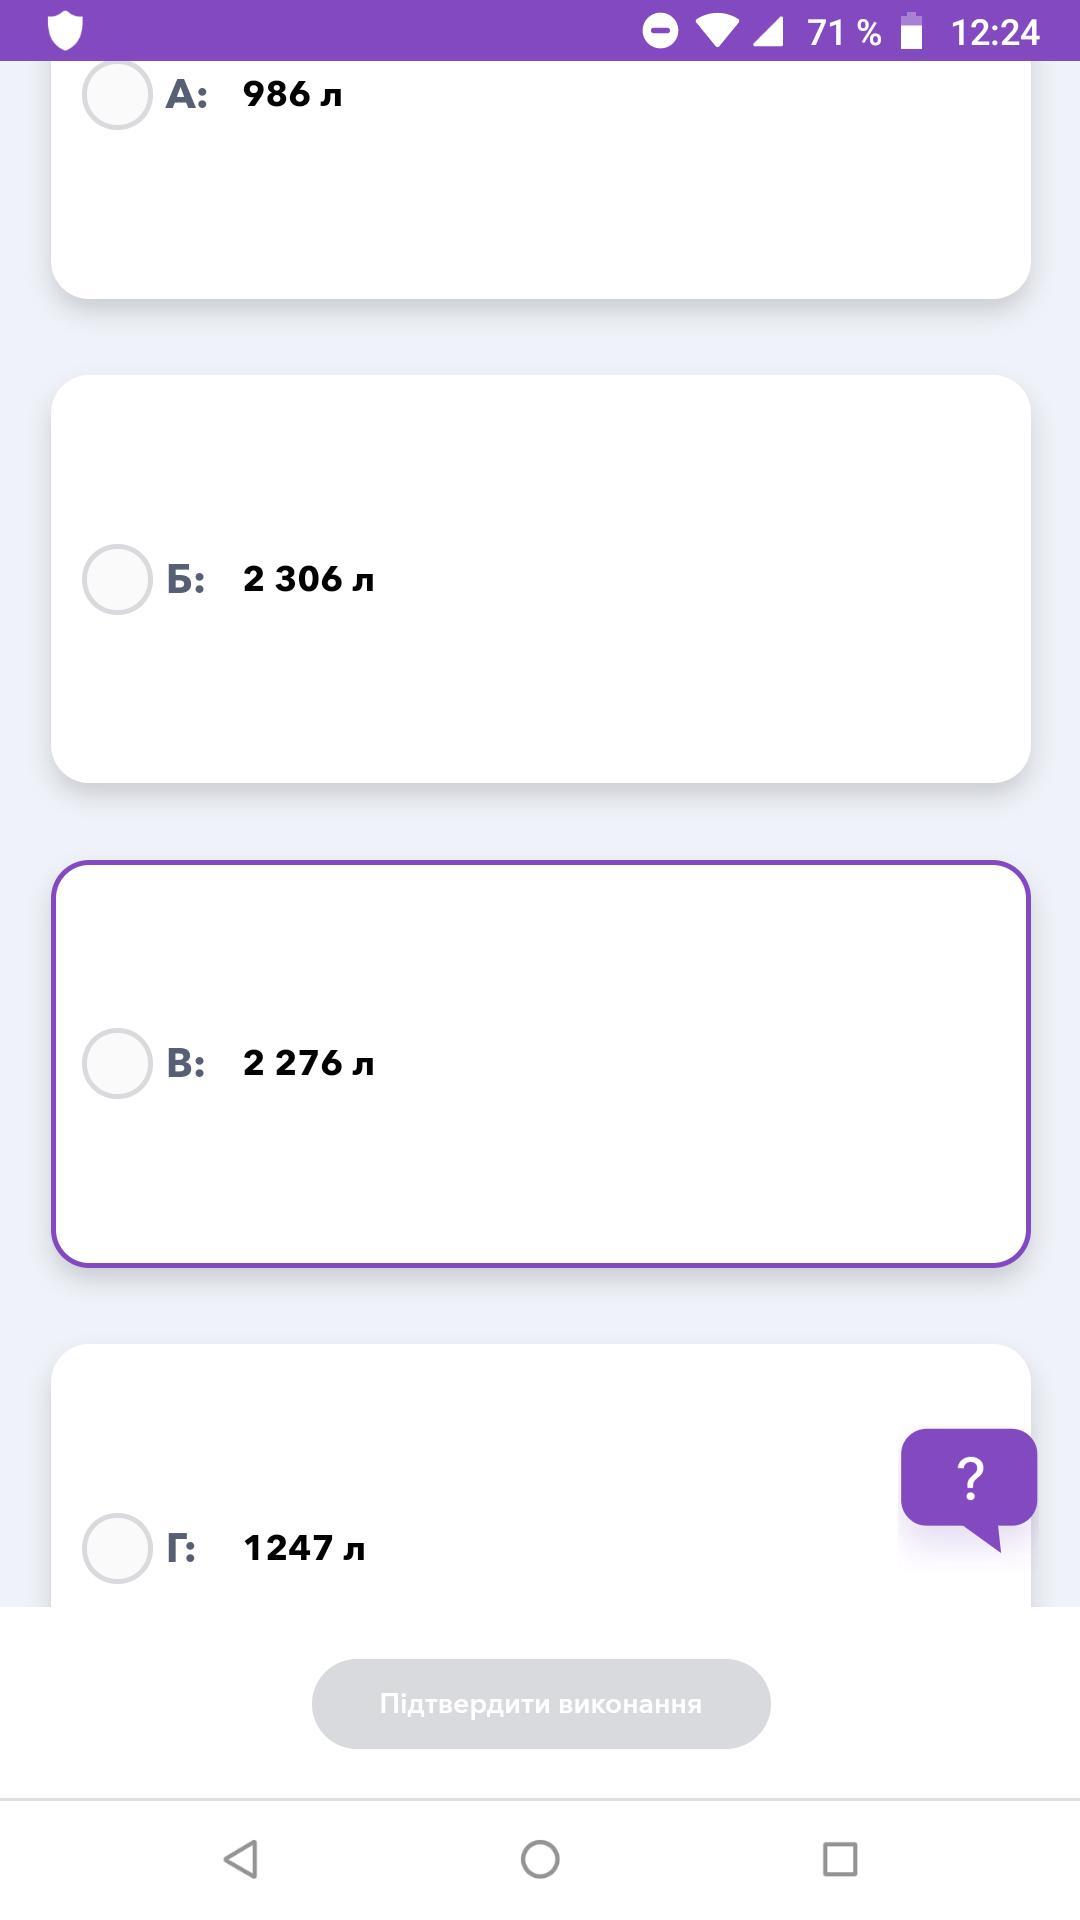Tap the clock showing 12:24

tap(995, 32)
